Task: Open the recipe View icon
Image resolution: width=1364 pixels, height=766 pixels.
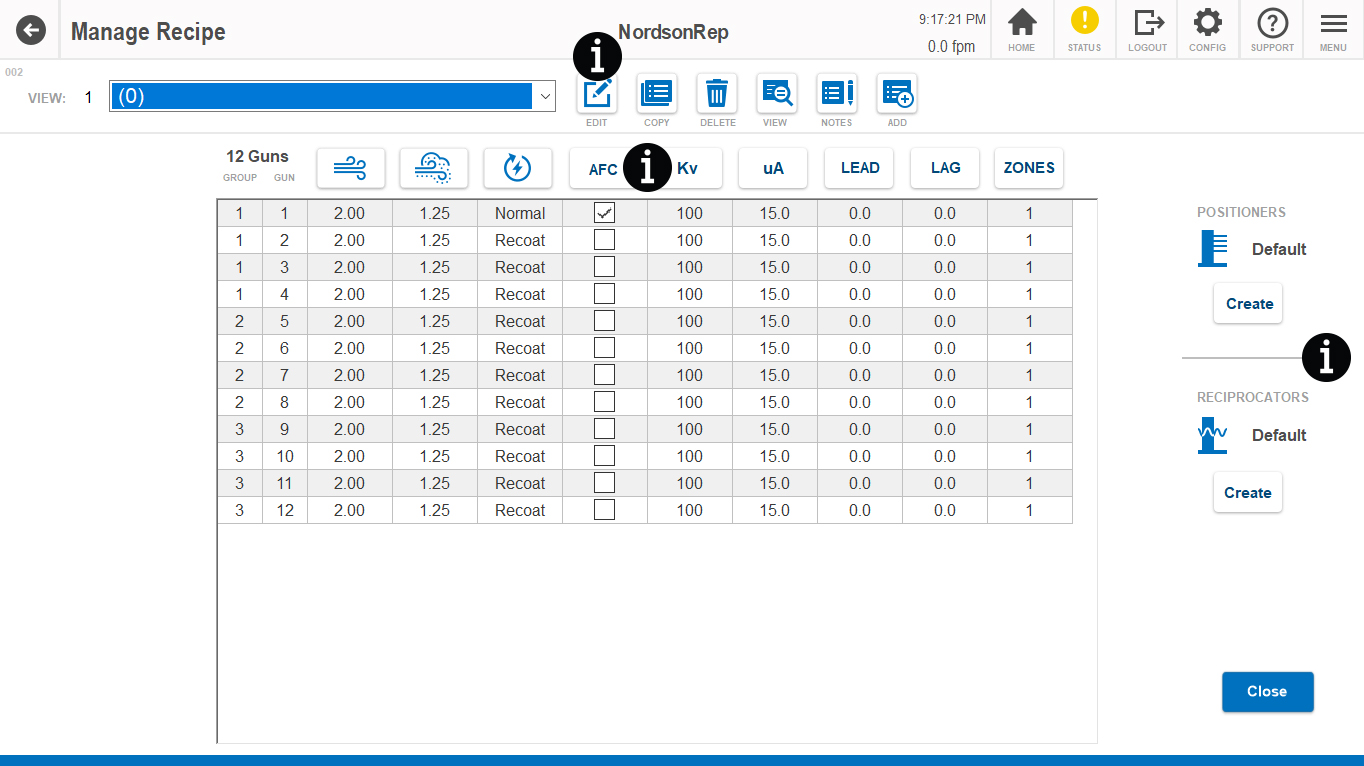Action: (x=776, y=94)
